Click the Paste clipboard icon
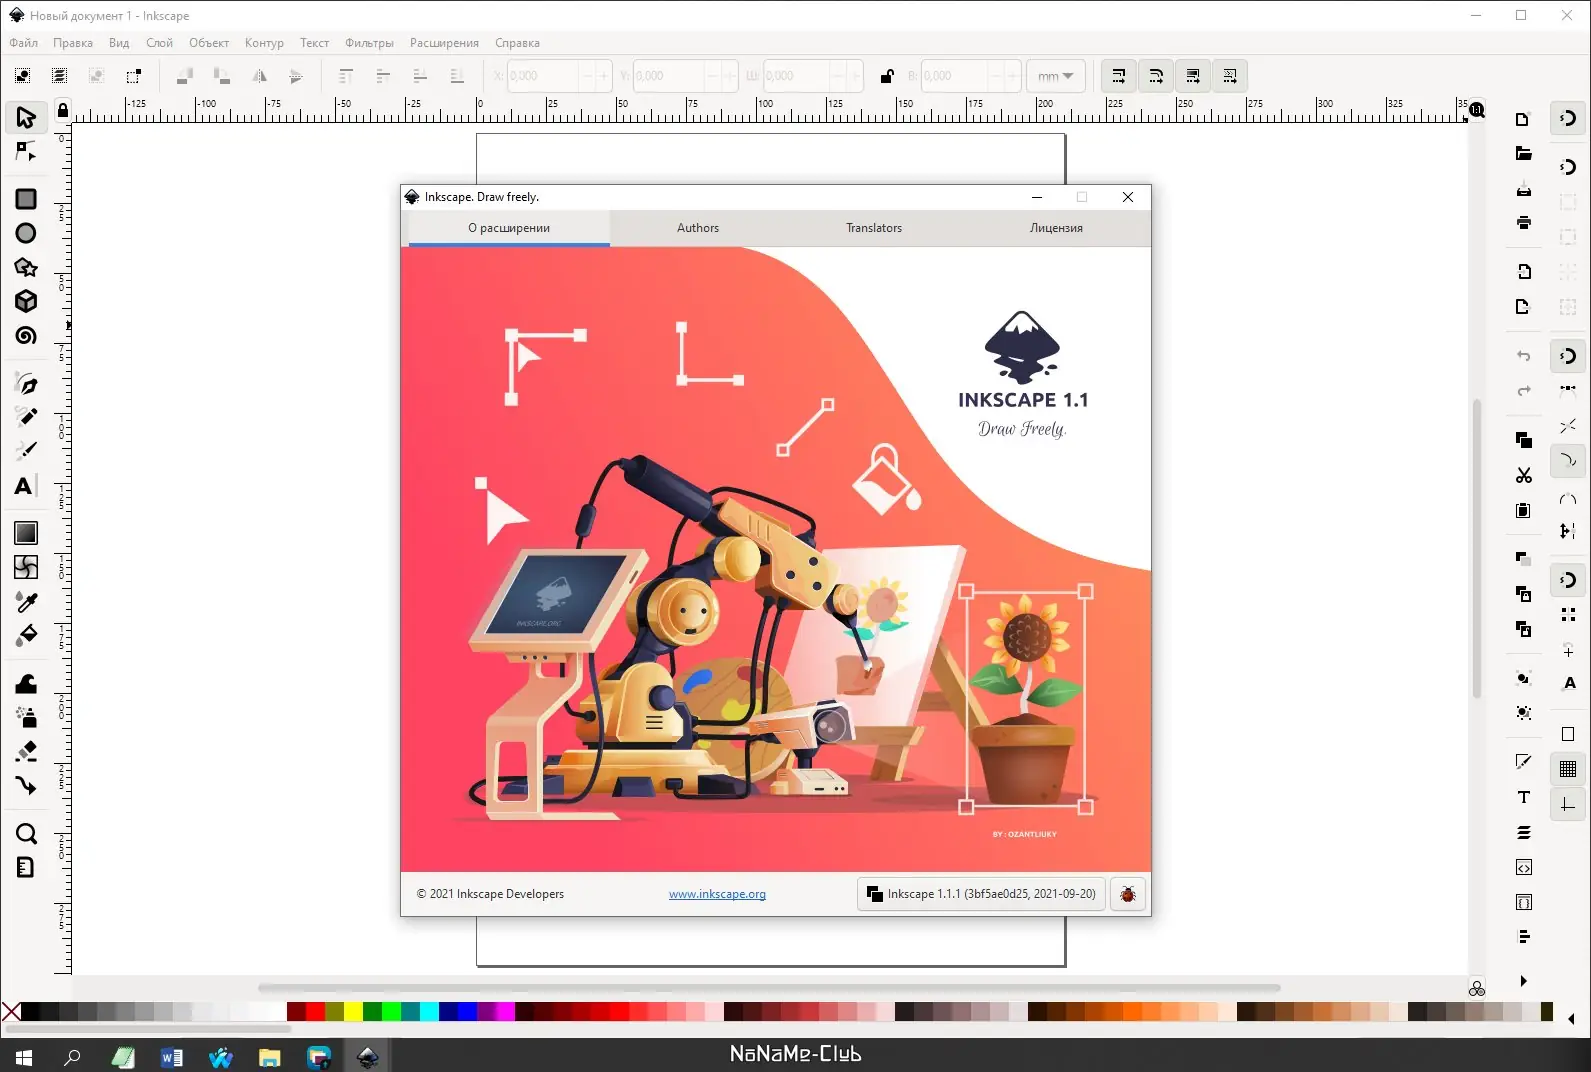This screenshot has height=1072, width=1591. [1523, 510]
